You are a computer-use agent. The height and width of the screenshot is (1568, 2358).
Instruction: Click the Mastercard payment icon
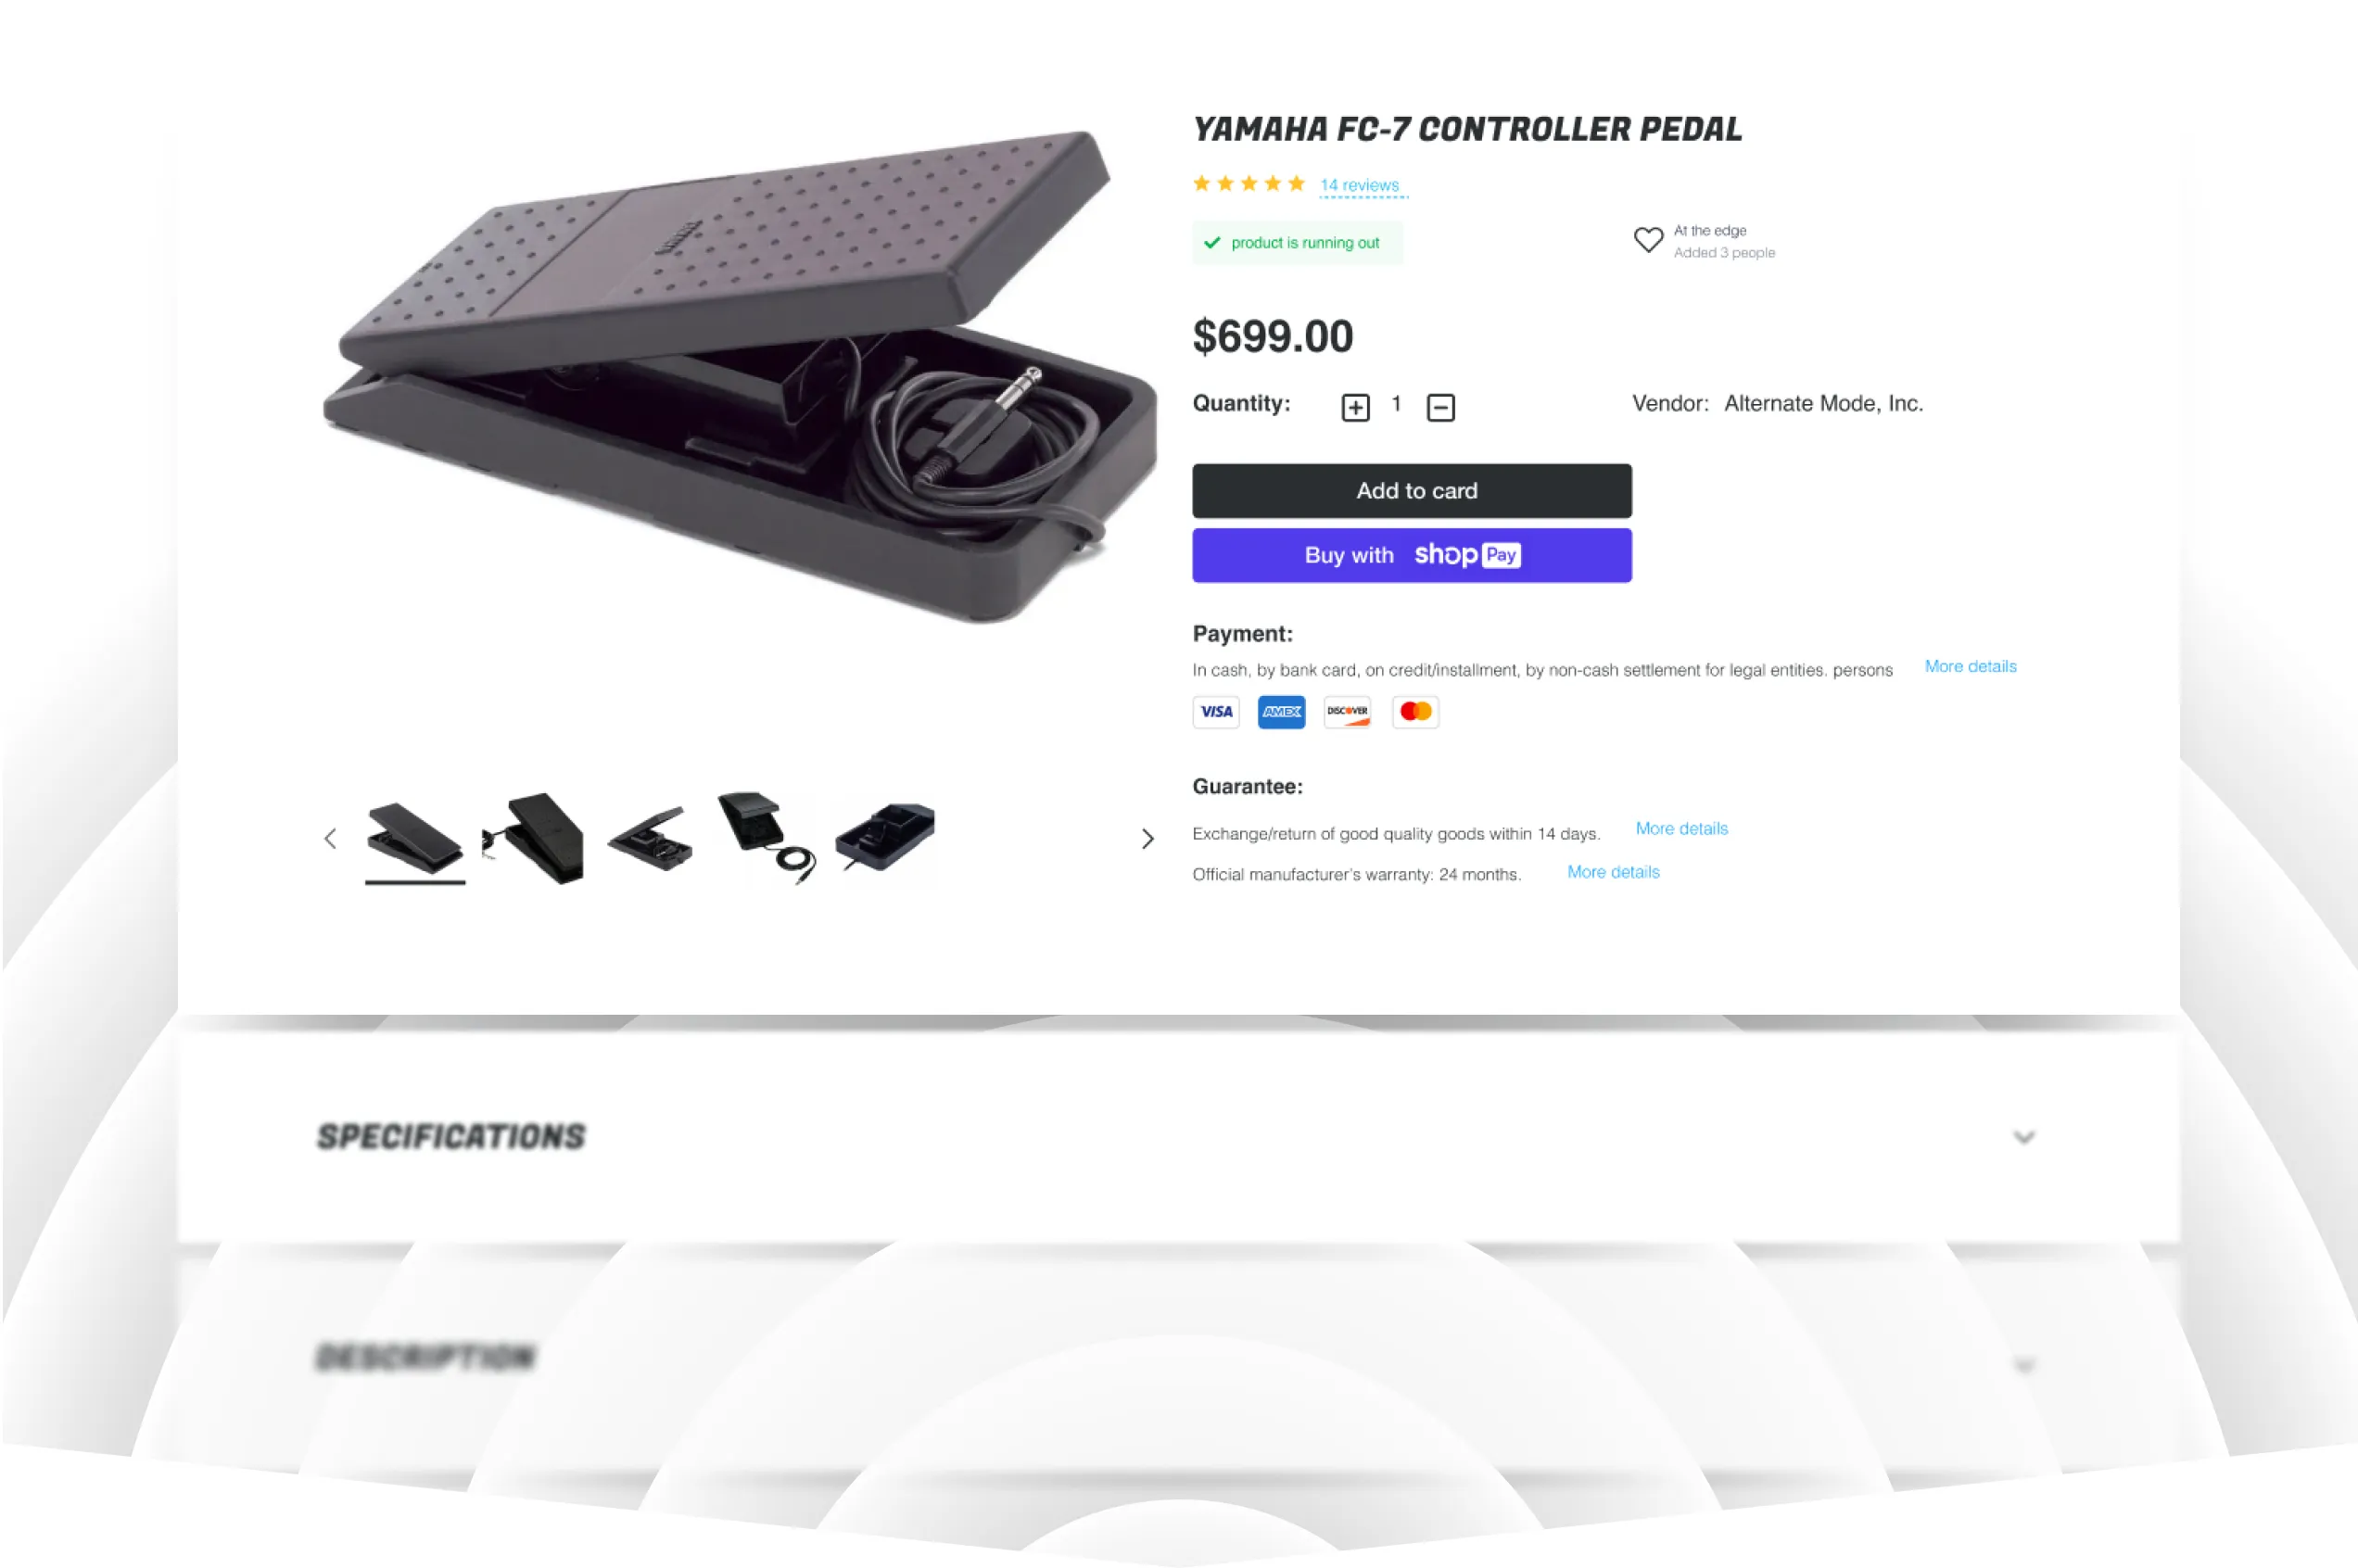tap(1415, 712)
